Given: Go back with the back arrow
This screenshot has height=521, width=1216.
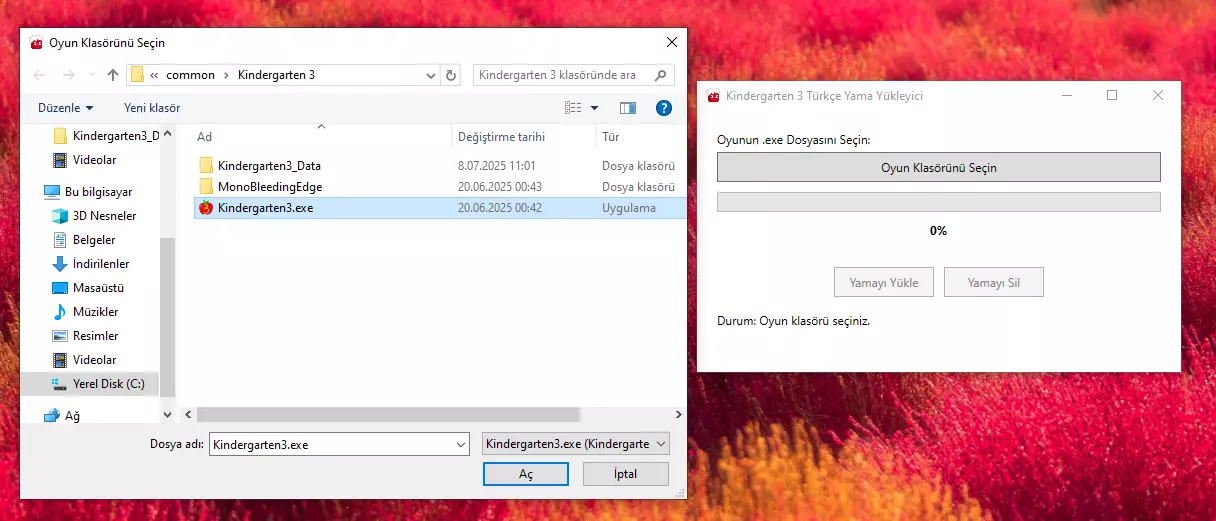Looking at the screenshot, I should pyautogui.click(x=39, y=75).
